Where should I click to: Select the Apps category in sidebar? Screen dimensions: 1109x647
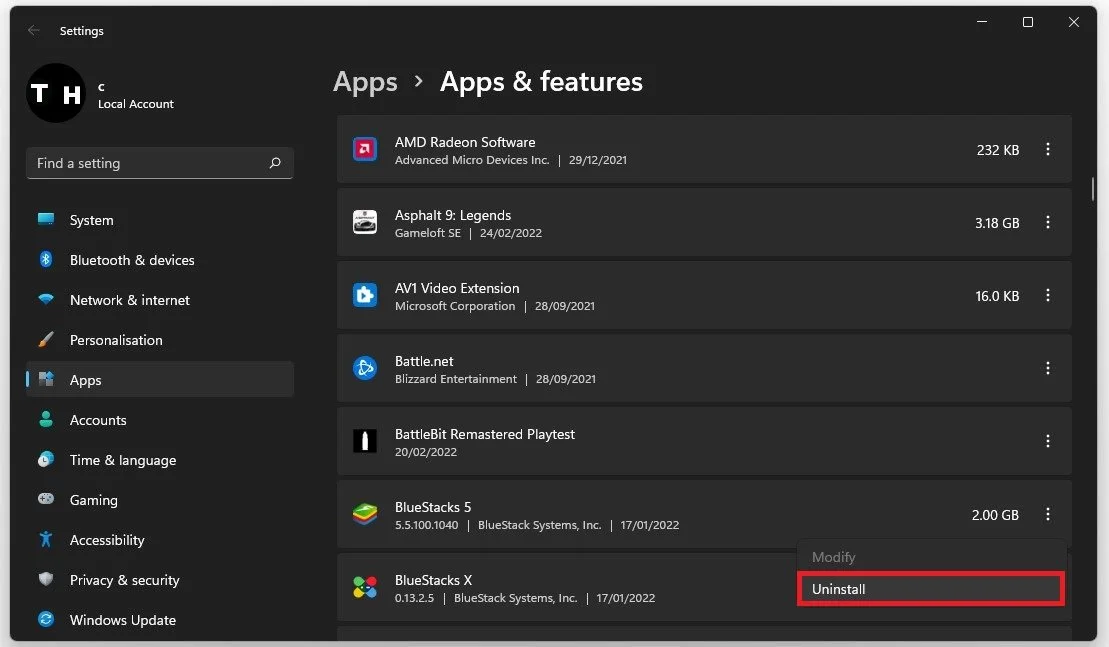pyautogui.click(x=160, y=380)
